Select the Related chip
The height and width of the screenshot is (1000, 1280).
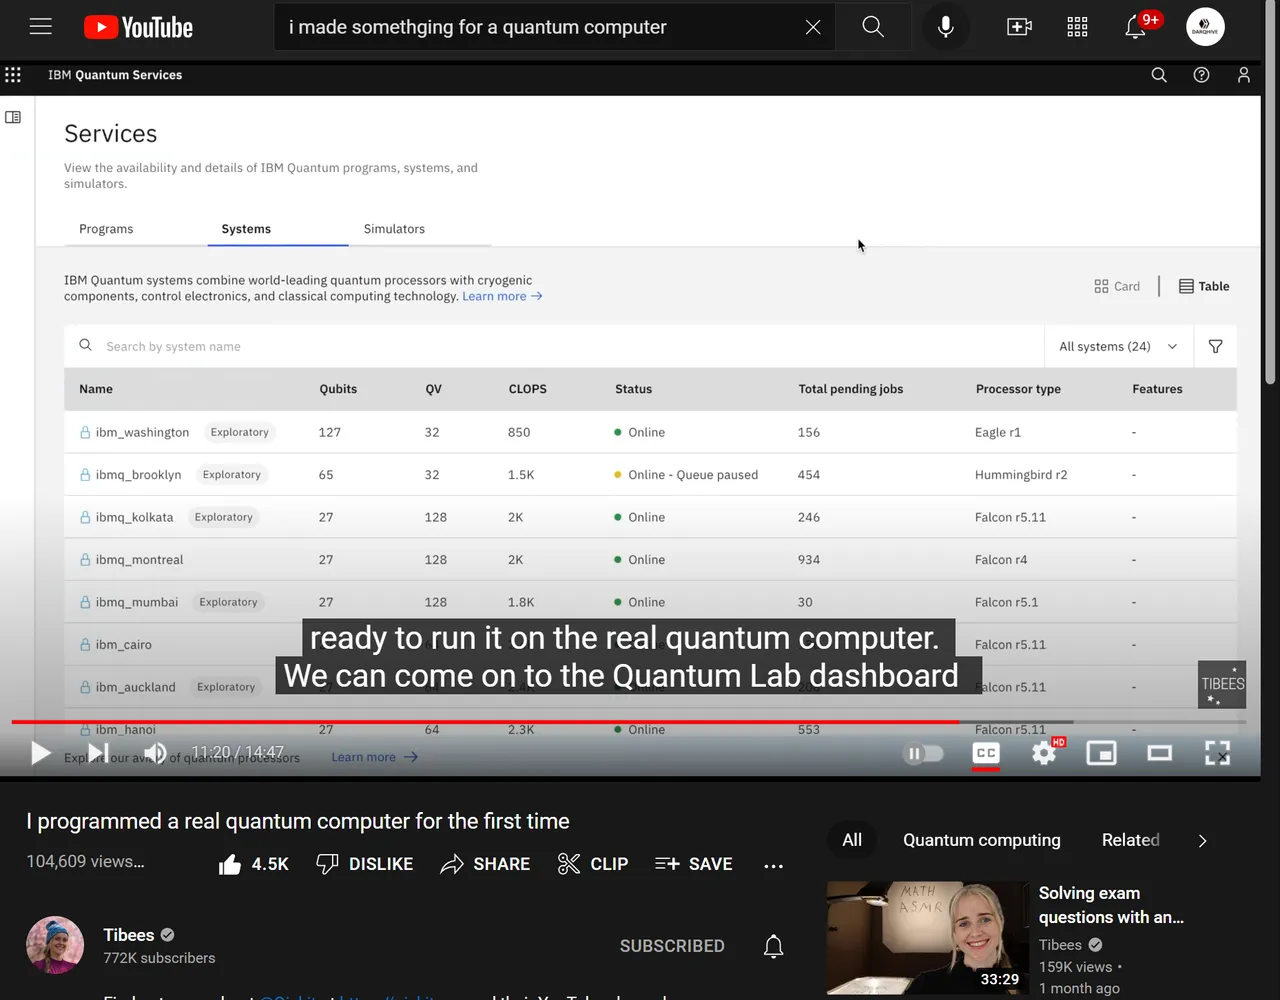pos(1131,840)
